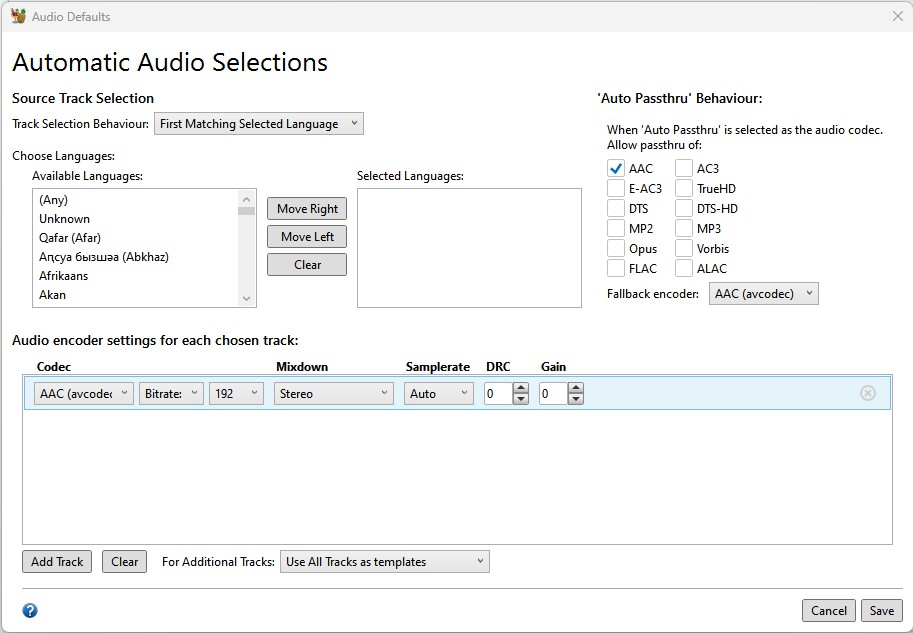Tick the FLAC passthru checkbox

point(616,268)
